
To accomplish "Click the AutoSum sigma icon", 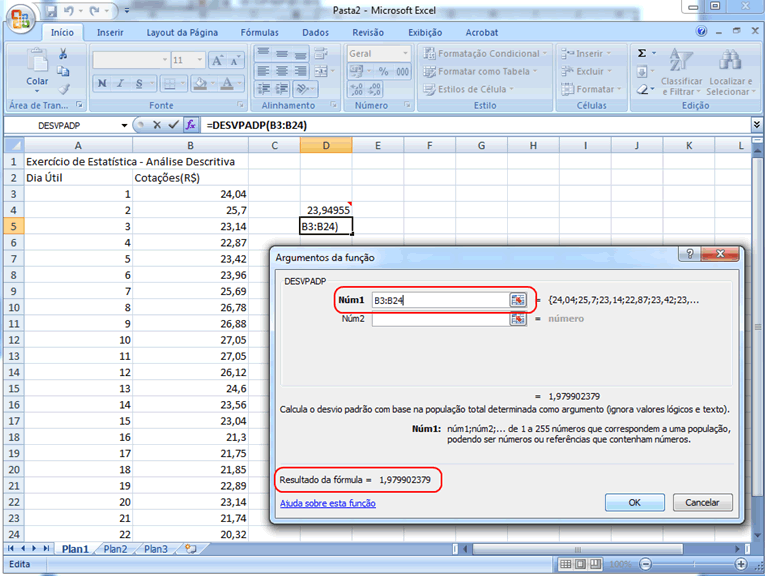I will (x=642, y=53).
